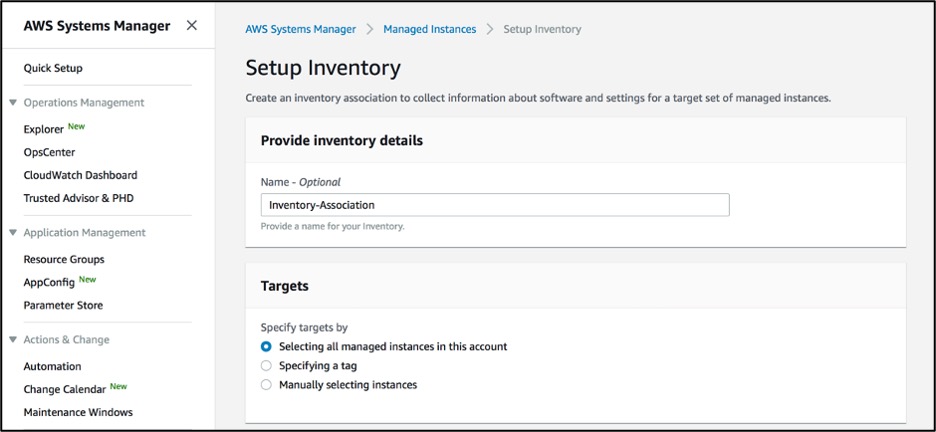Go to Resource Groups
The height and width of the screenshot is (432, 936).
(x=64, y=259)
